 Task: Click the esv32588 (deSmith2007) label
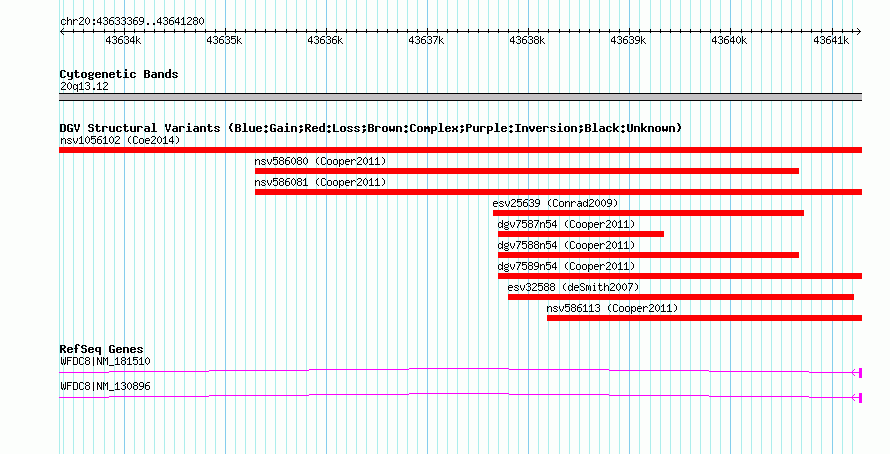573,287
